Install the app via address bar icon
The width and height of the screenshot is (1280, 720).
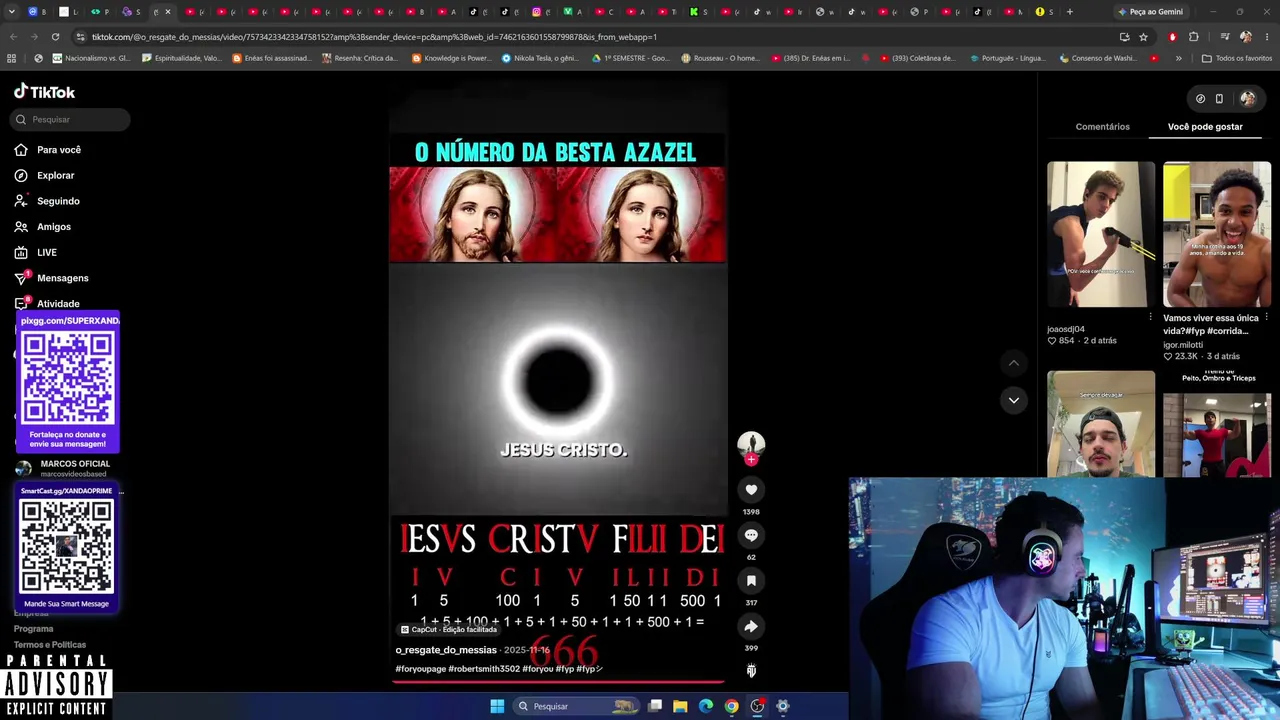pos(1125,37)
